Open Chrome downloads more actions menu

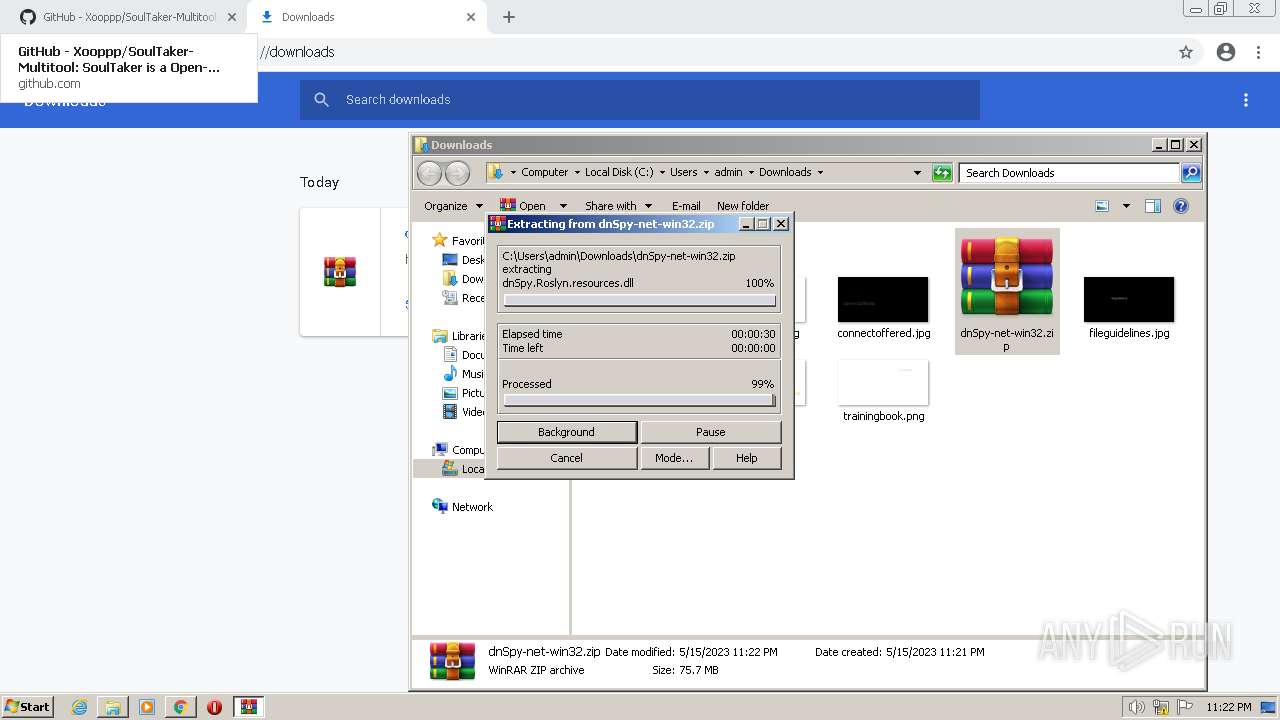click(1246, 100)
